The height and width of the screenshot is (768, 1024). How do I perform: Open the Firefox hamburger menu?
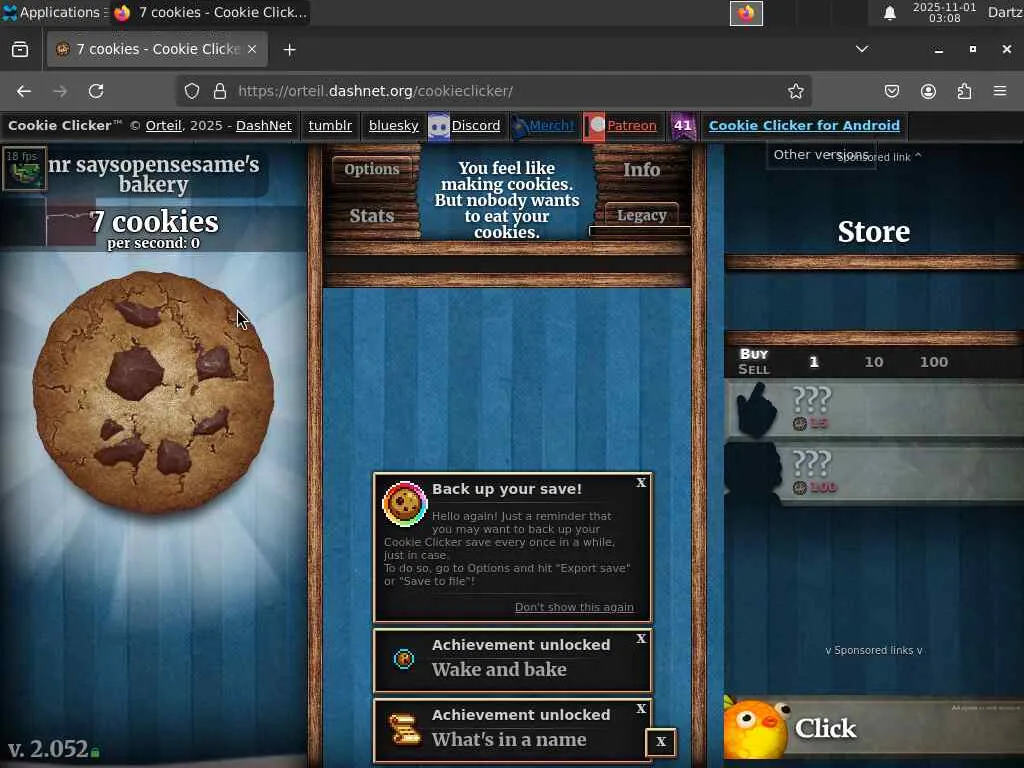pos(1000,91)
